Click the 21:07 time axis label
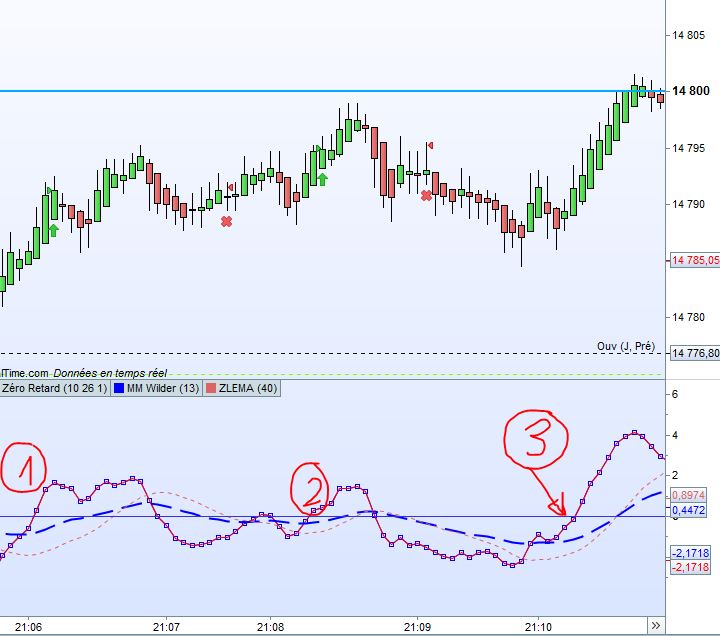This screenshot has height=636, width=720. [166, 627]
